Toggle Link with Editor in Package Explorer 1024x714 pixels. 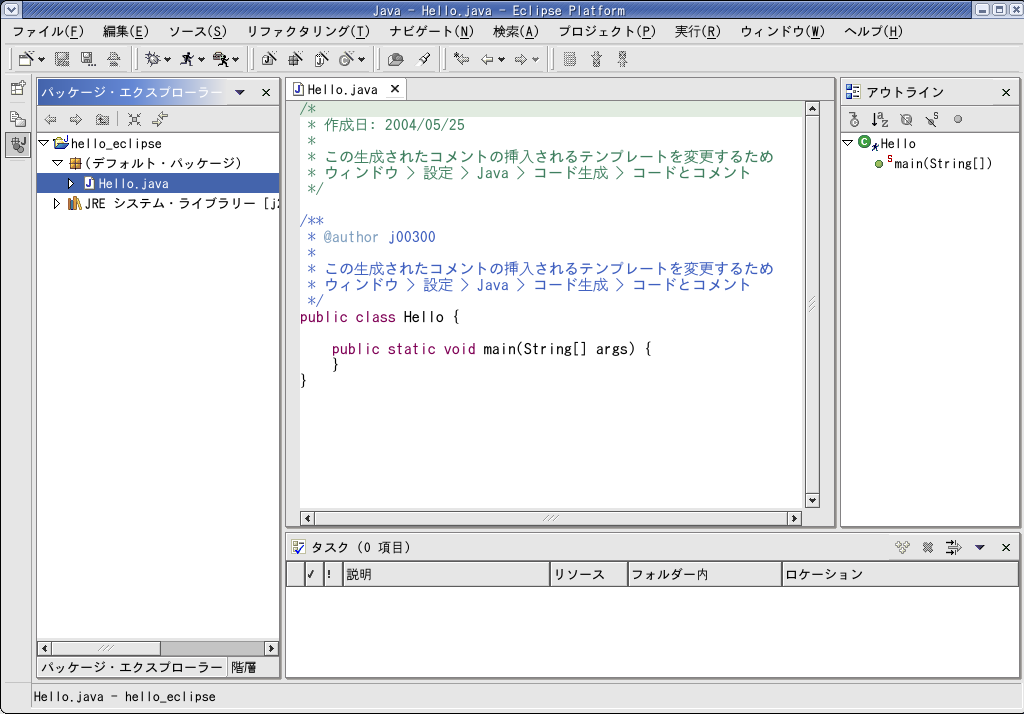pyautogui.click(x=160, y=119)
